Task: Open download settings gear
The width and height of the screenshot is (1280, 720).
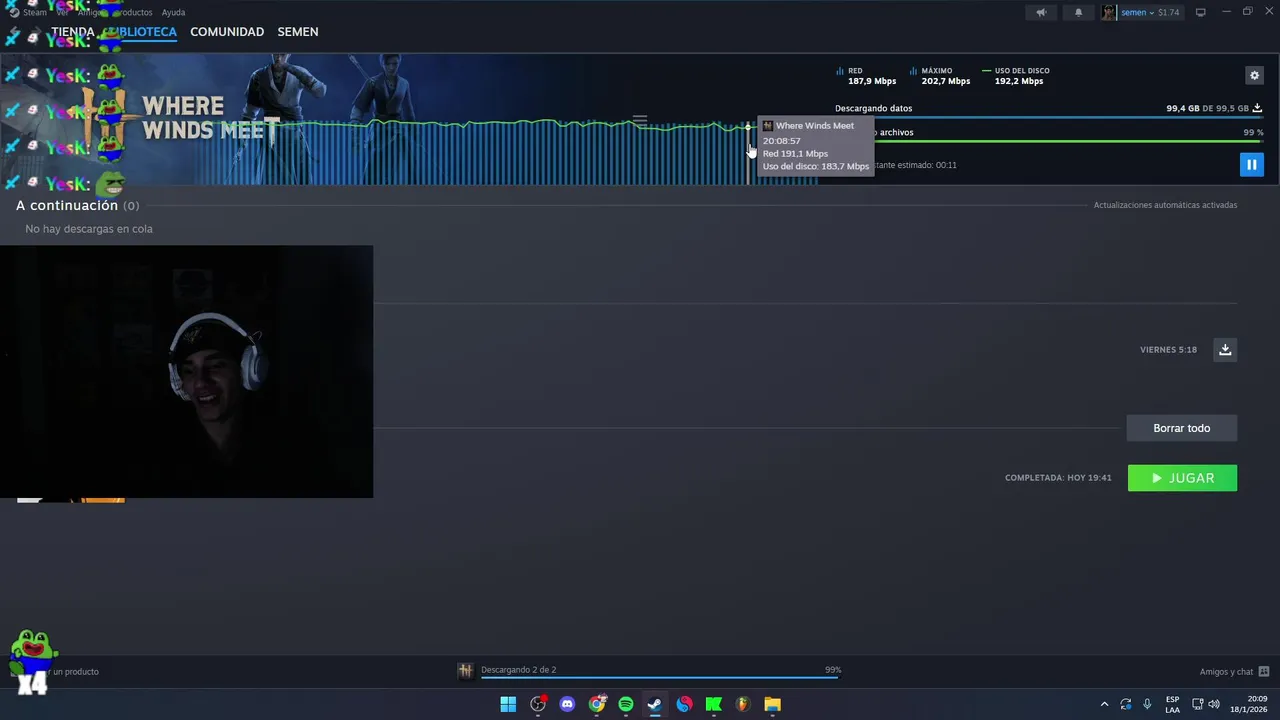Action: tap(1254, 75)
